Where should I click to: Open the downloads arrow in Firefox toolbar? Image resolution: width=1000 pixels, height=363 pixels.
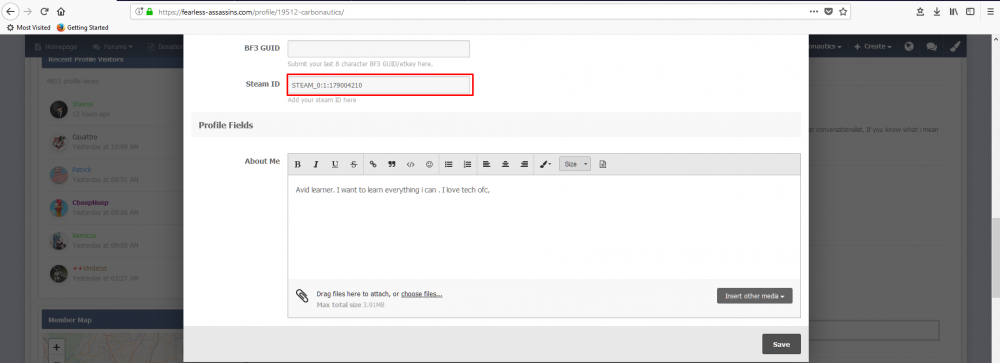point(937,11)
